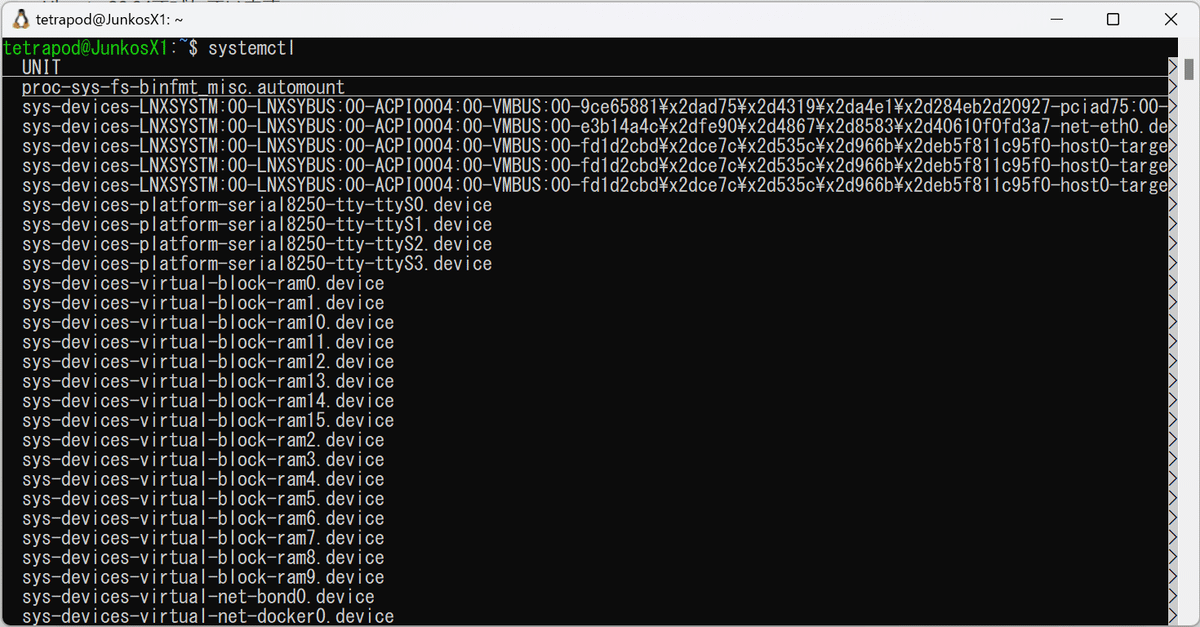Select the proc-sys-fs-binfmt_misc.automount entry
The width and height of the screenshot is (1200, 627).
tap(180, 86)
